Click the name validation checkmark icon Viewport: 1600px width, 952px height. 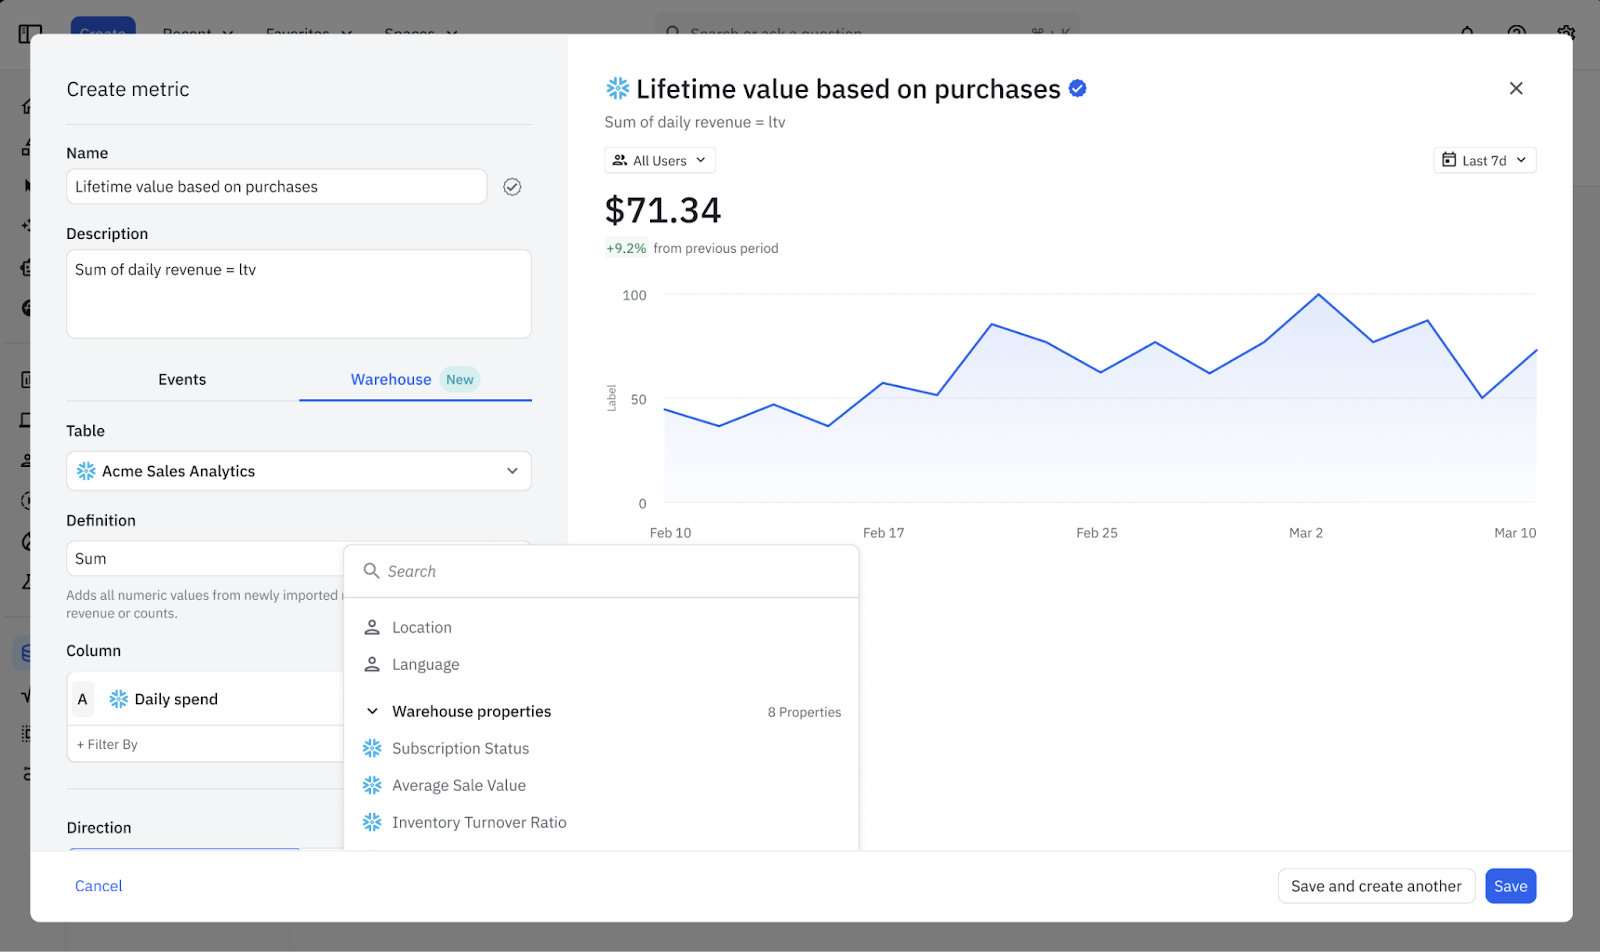(x=512, y=187)
